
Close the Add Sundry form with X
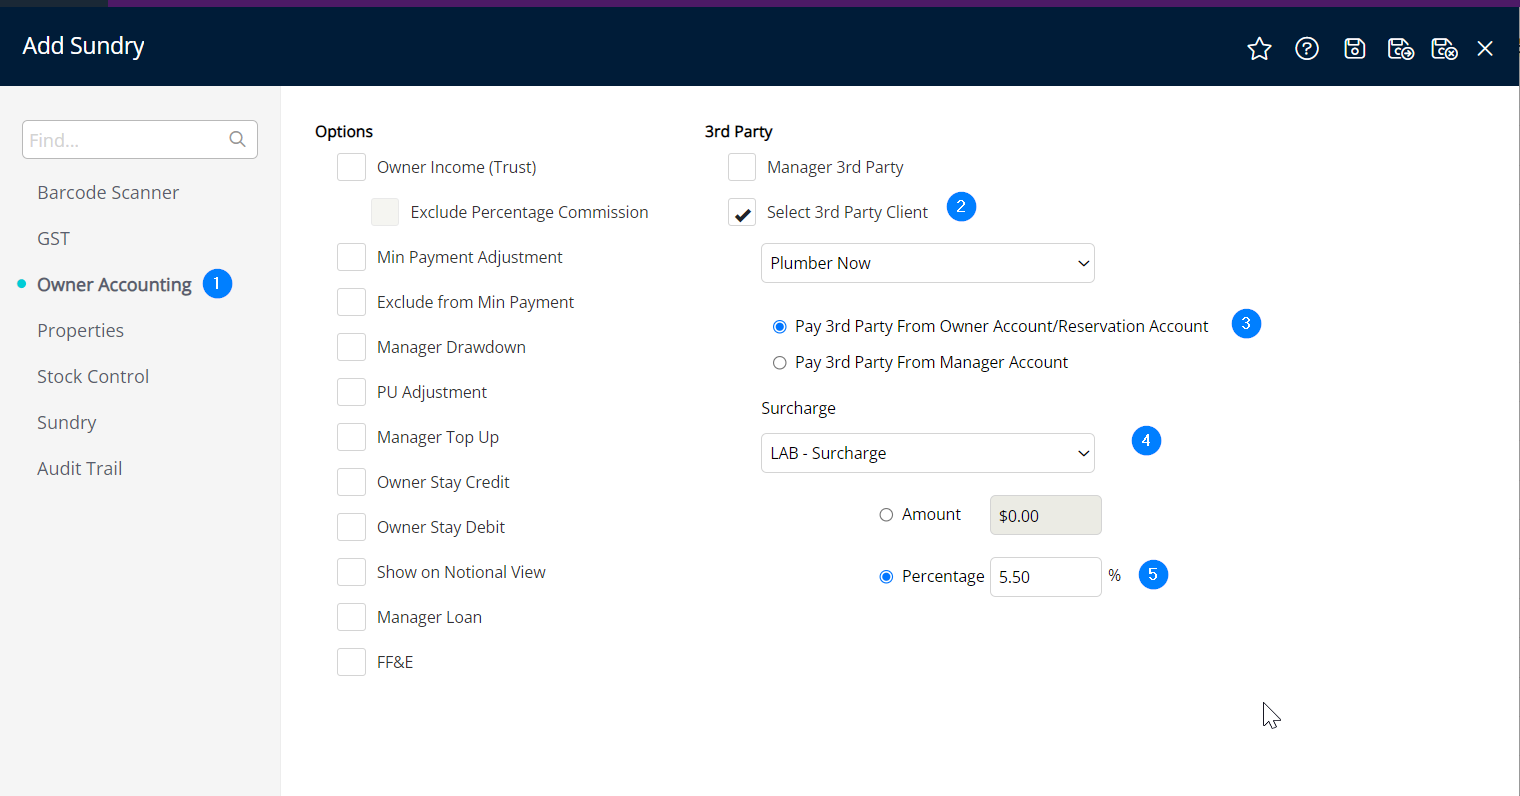click(x=1485, y=49)
